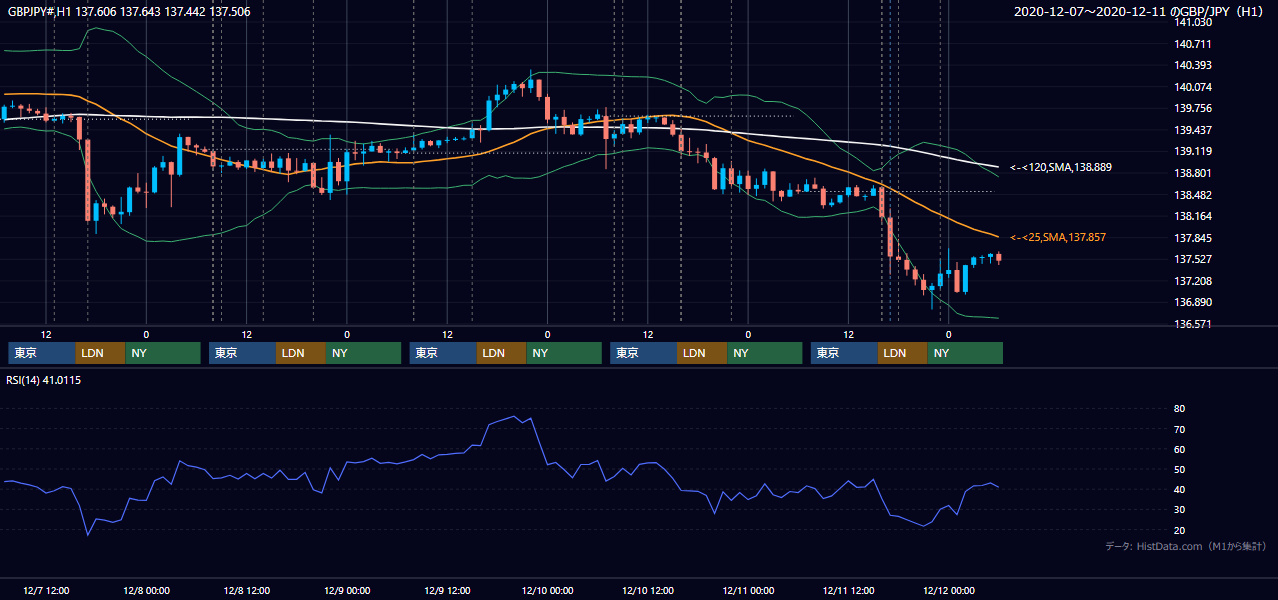Click the 138.164 price axis label
The image size is (1278, 600).
coord(1193,216)
